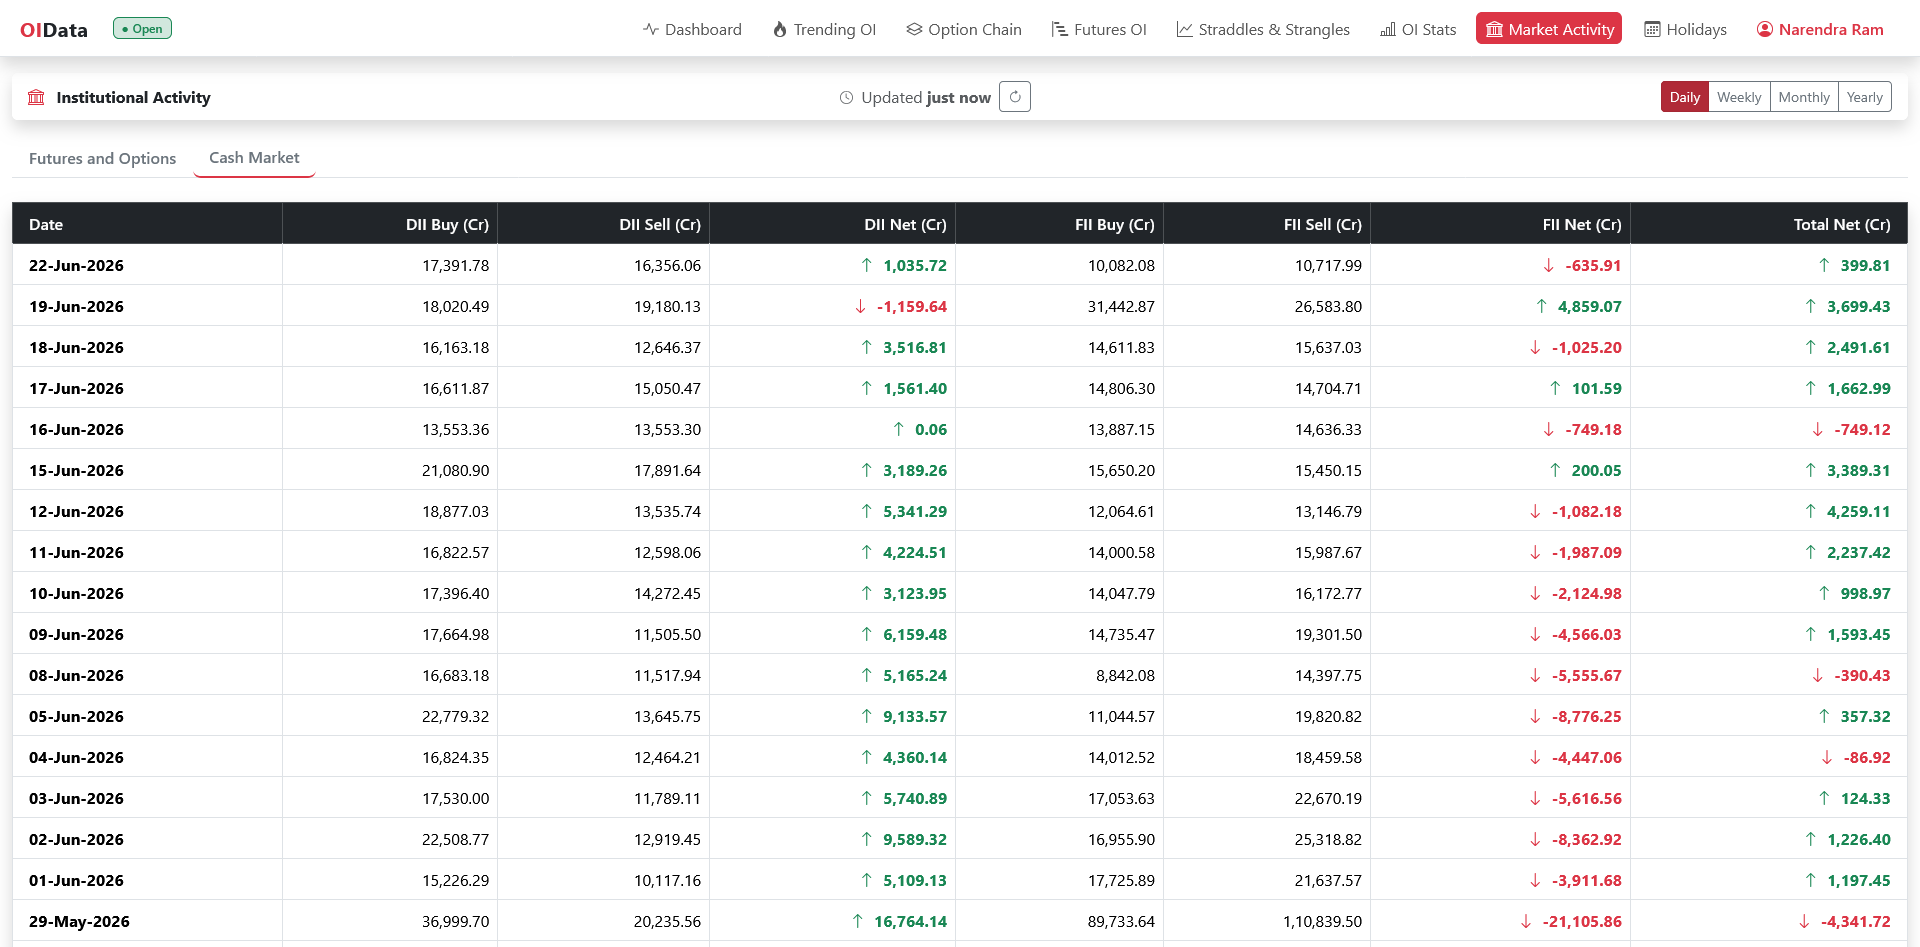Click the OI Stats bar chart icon
Viewport: 1920px width, 947px height.
[x=1388, y=29]
